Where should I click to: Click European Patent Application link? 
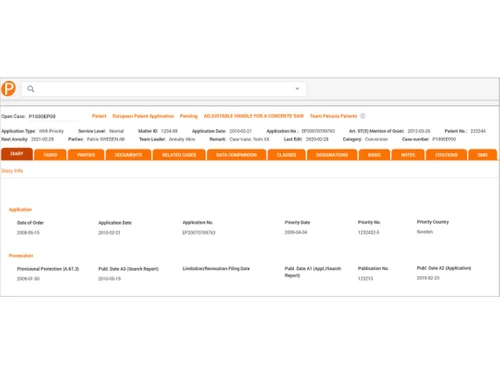click(143, 116)
